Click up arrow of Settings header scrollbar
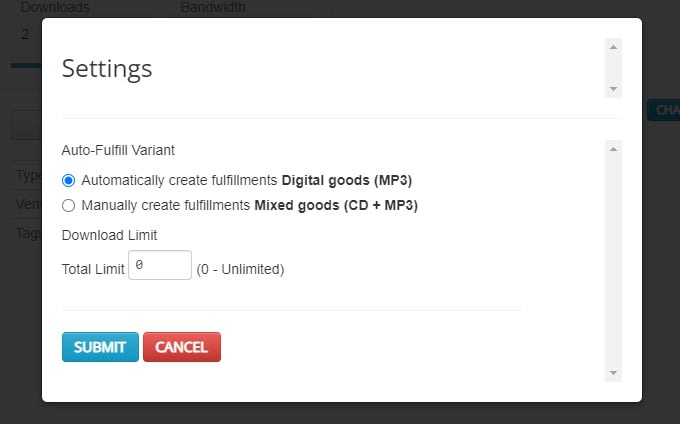 [x=614, y=46]
